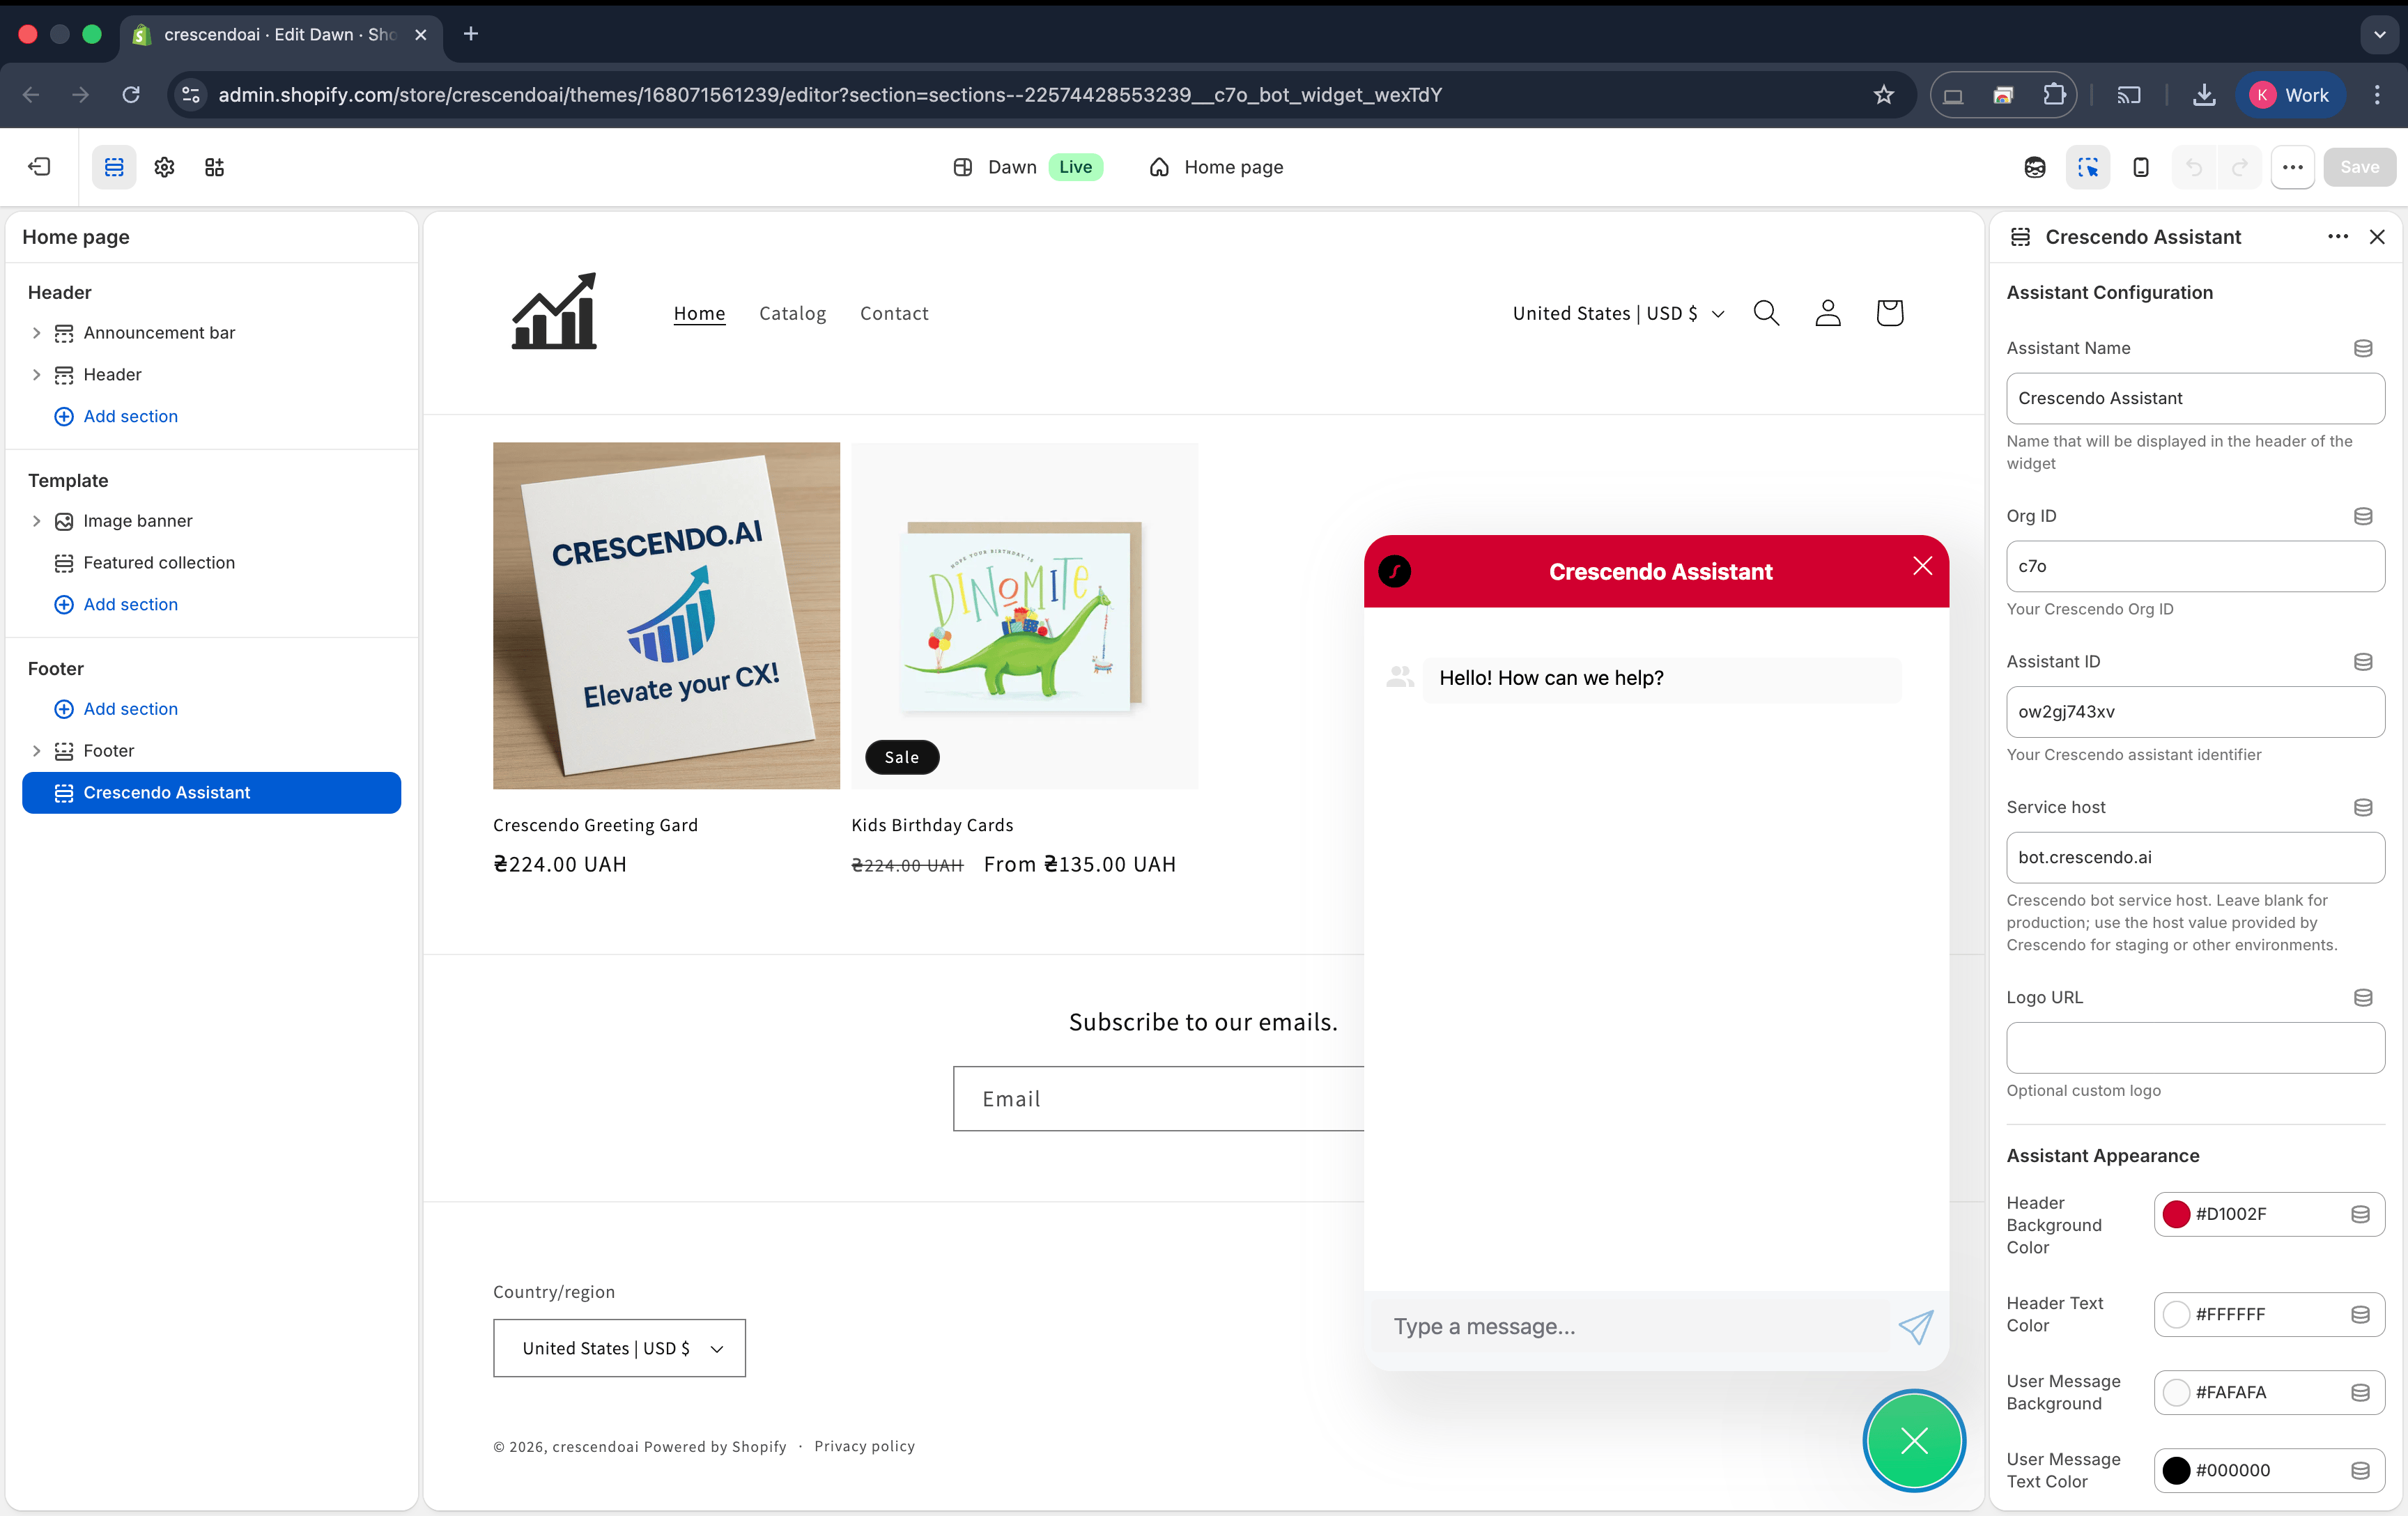Connect dynamic source for Header Text Color
The width and height of the screenshot is (2408, 1516).
[x=2360, y=1314]
